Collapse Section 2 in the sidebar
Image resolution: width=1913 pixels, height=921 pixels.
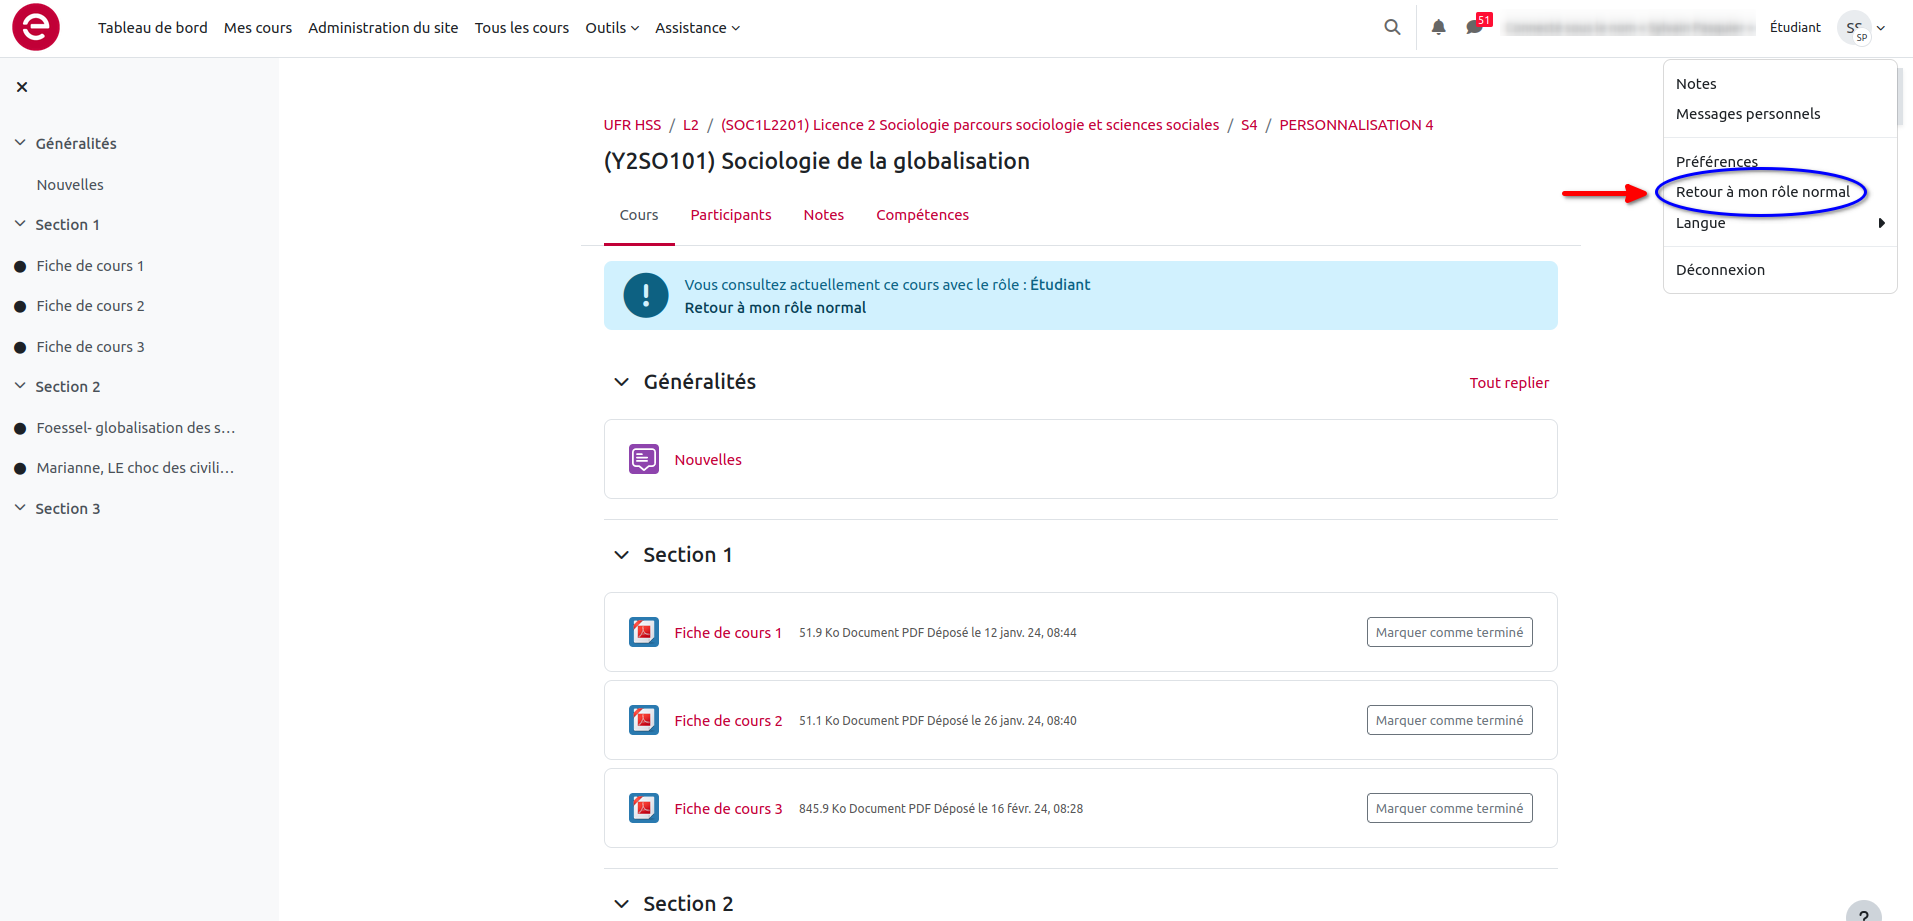coord(20,386)
